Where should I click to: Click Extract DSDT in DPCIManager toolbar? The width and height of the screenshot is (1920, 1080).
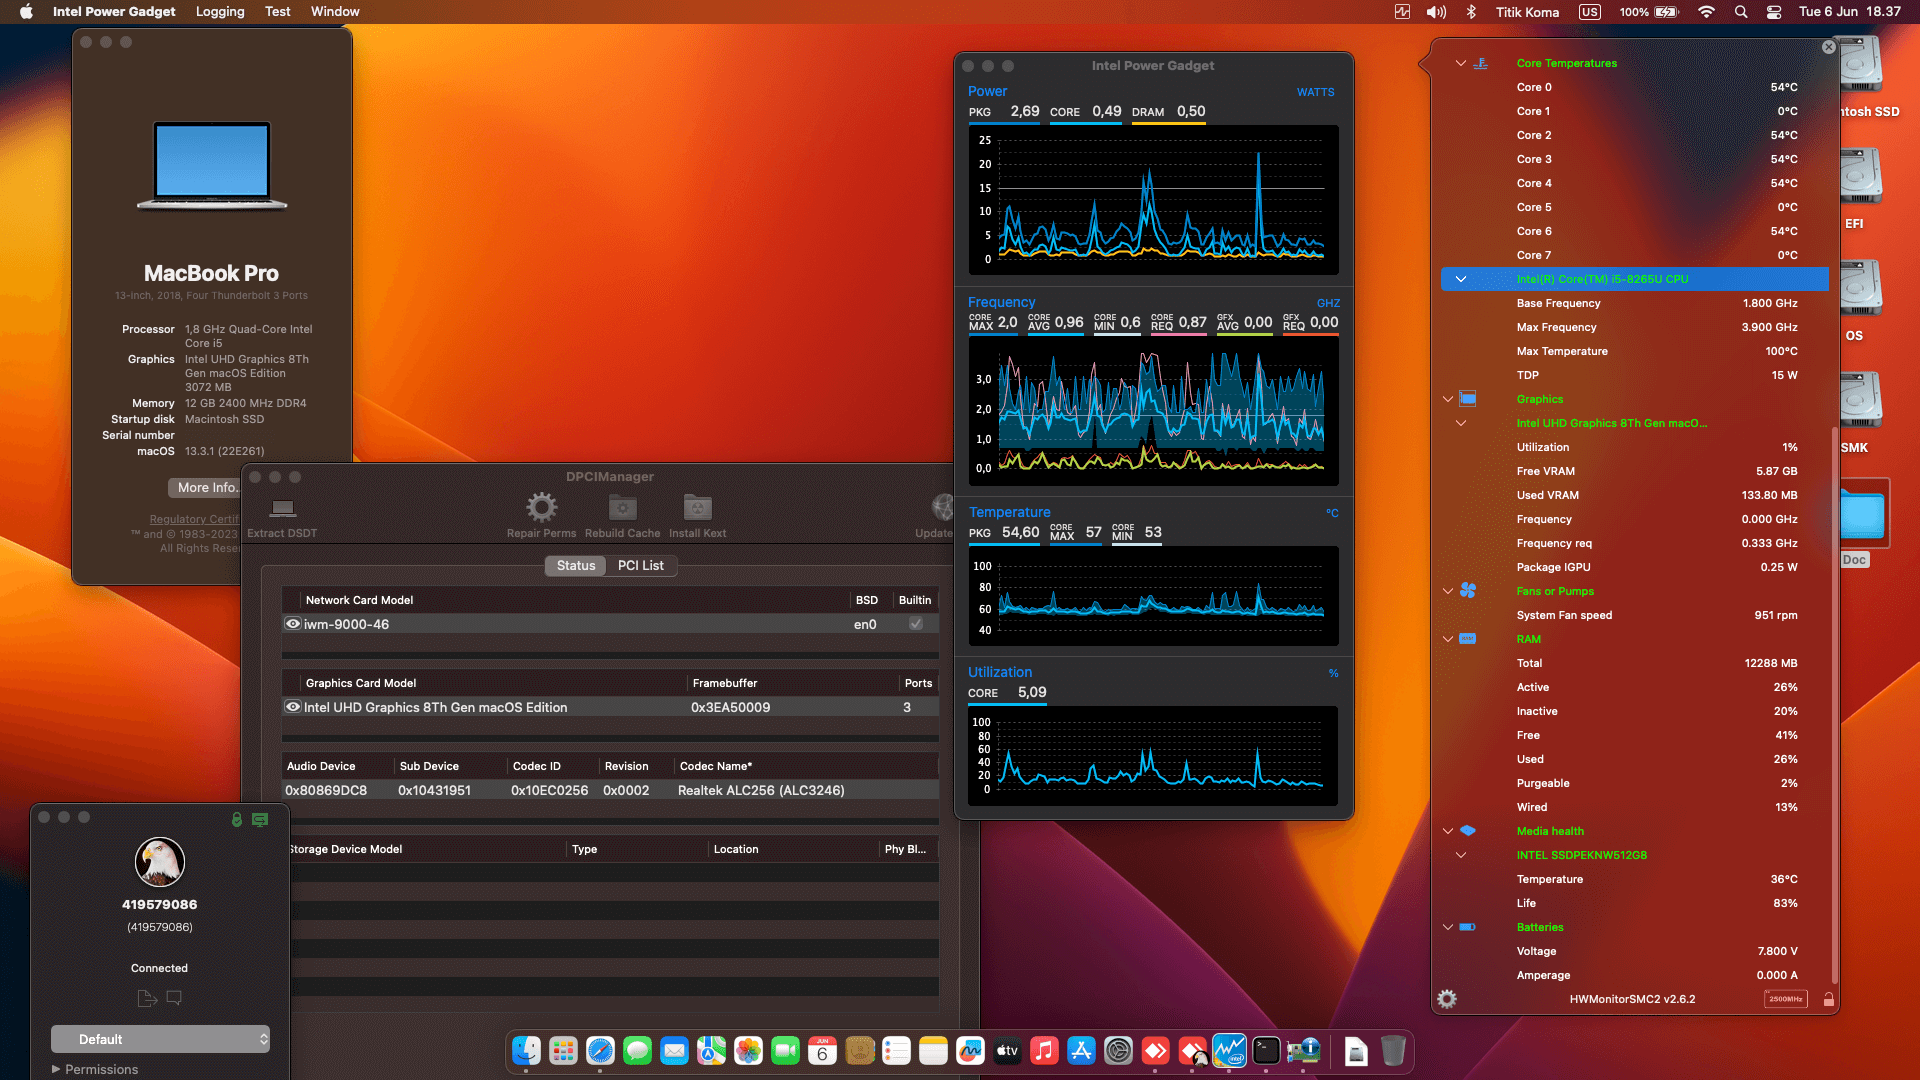[282, 518]
